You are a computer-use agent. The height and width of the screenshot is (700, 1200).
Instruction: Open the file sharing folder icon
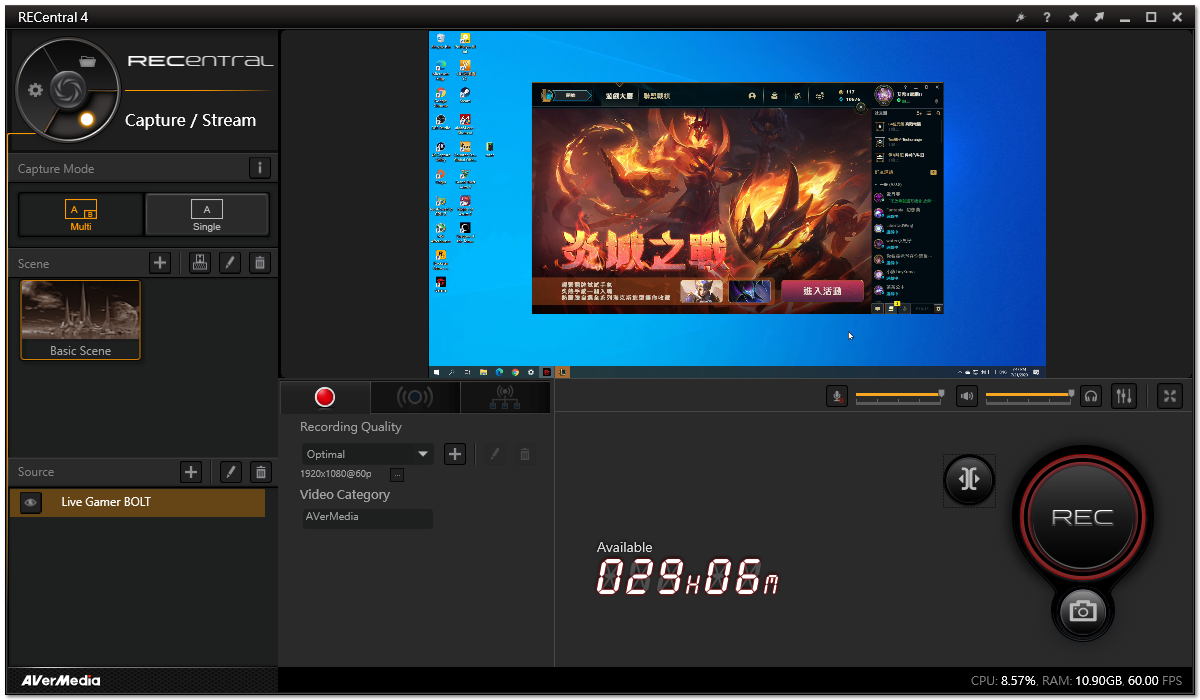(88, 61)
